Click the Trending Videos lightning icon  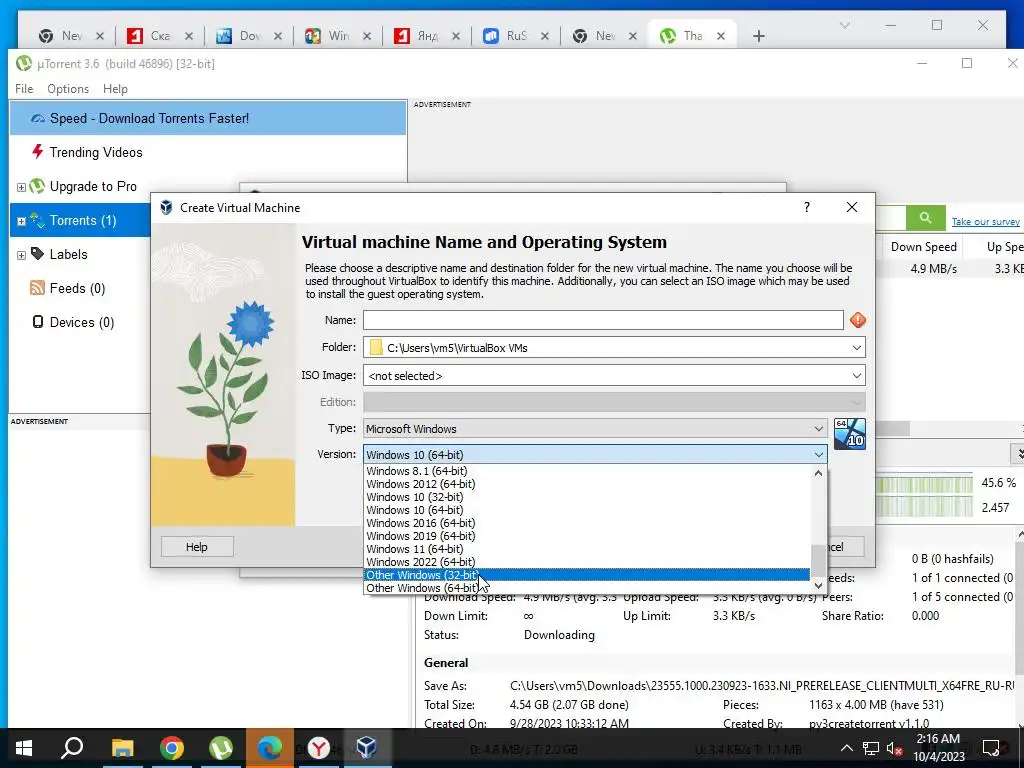[x=37, y=152]
